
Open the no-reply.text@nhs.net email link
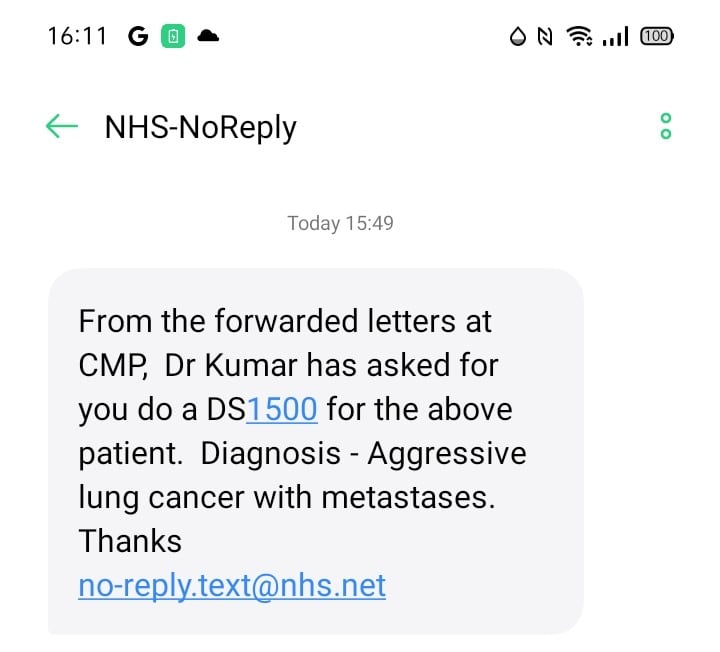[232, 585]
